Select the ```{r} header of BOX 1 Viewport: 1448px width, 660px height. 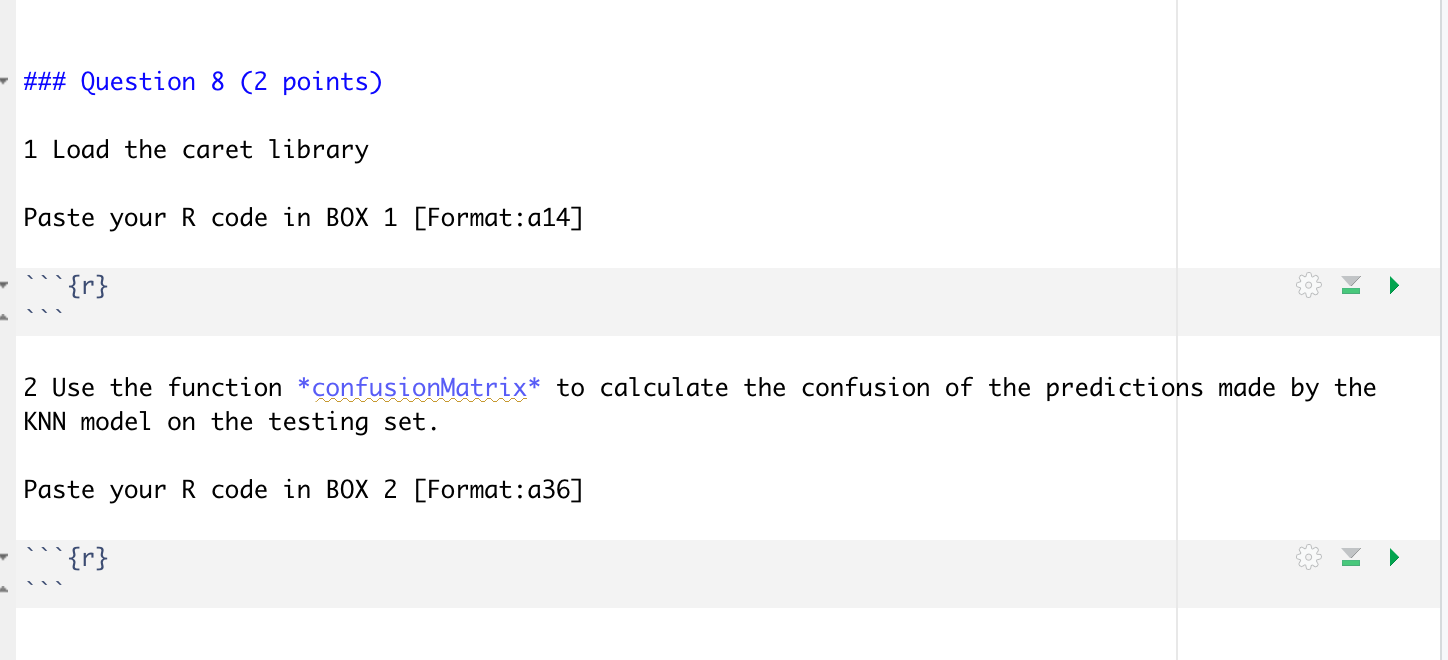[x=65, y=285]
